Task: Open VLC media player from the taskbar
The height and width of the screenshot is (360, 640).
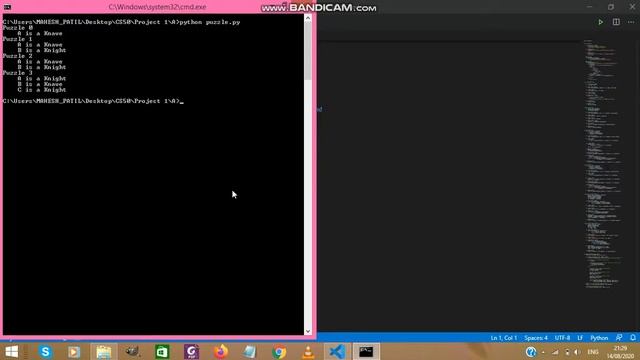Action: pyautogui.click(x=308, y=351)
